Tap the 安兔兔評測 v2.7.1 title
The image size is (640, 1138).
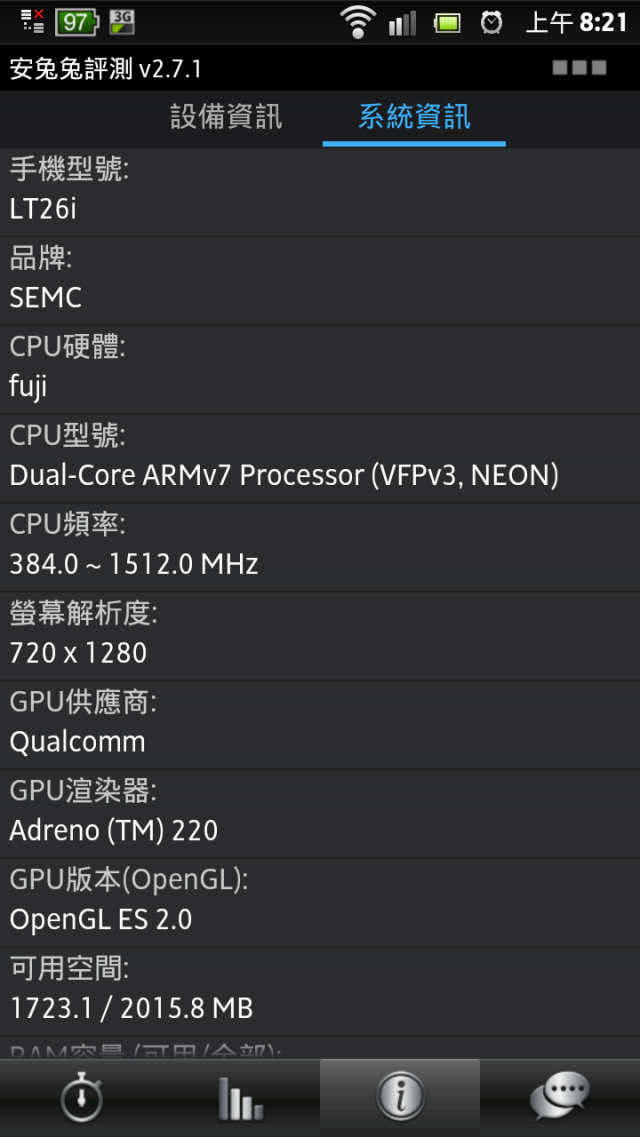click(x=105, y=69)
